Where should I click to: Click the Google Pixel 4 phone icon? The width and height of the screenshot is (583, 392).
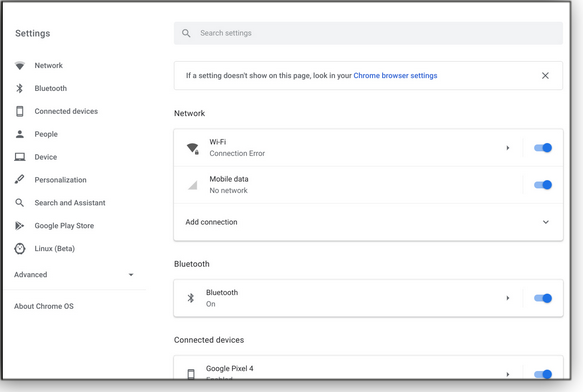(191, 373)
